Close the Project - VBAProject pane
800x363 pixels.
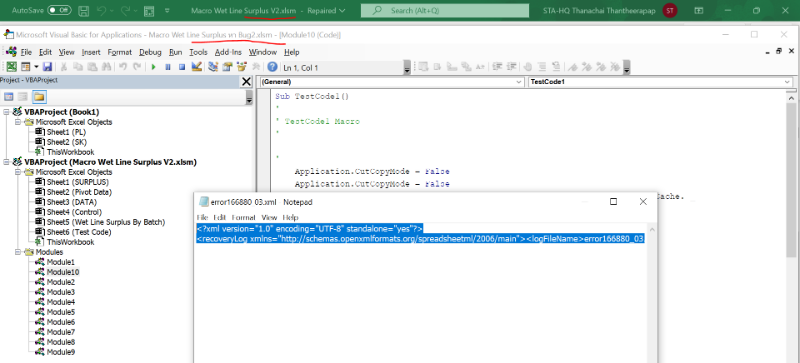[246, 82]
